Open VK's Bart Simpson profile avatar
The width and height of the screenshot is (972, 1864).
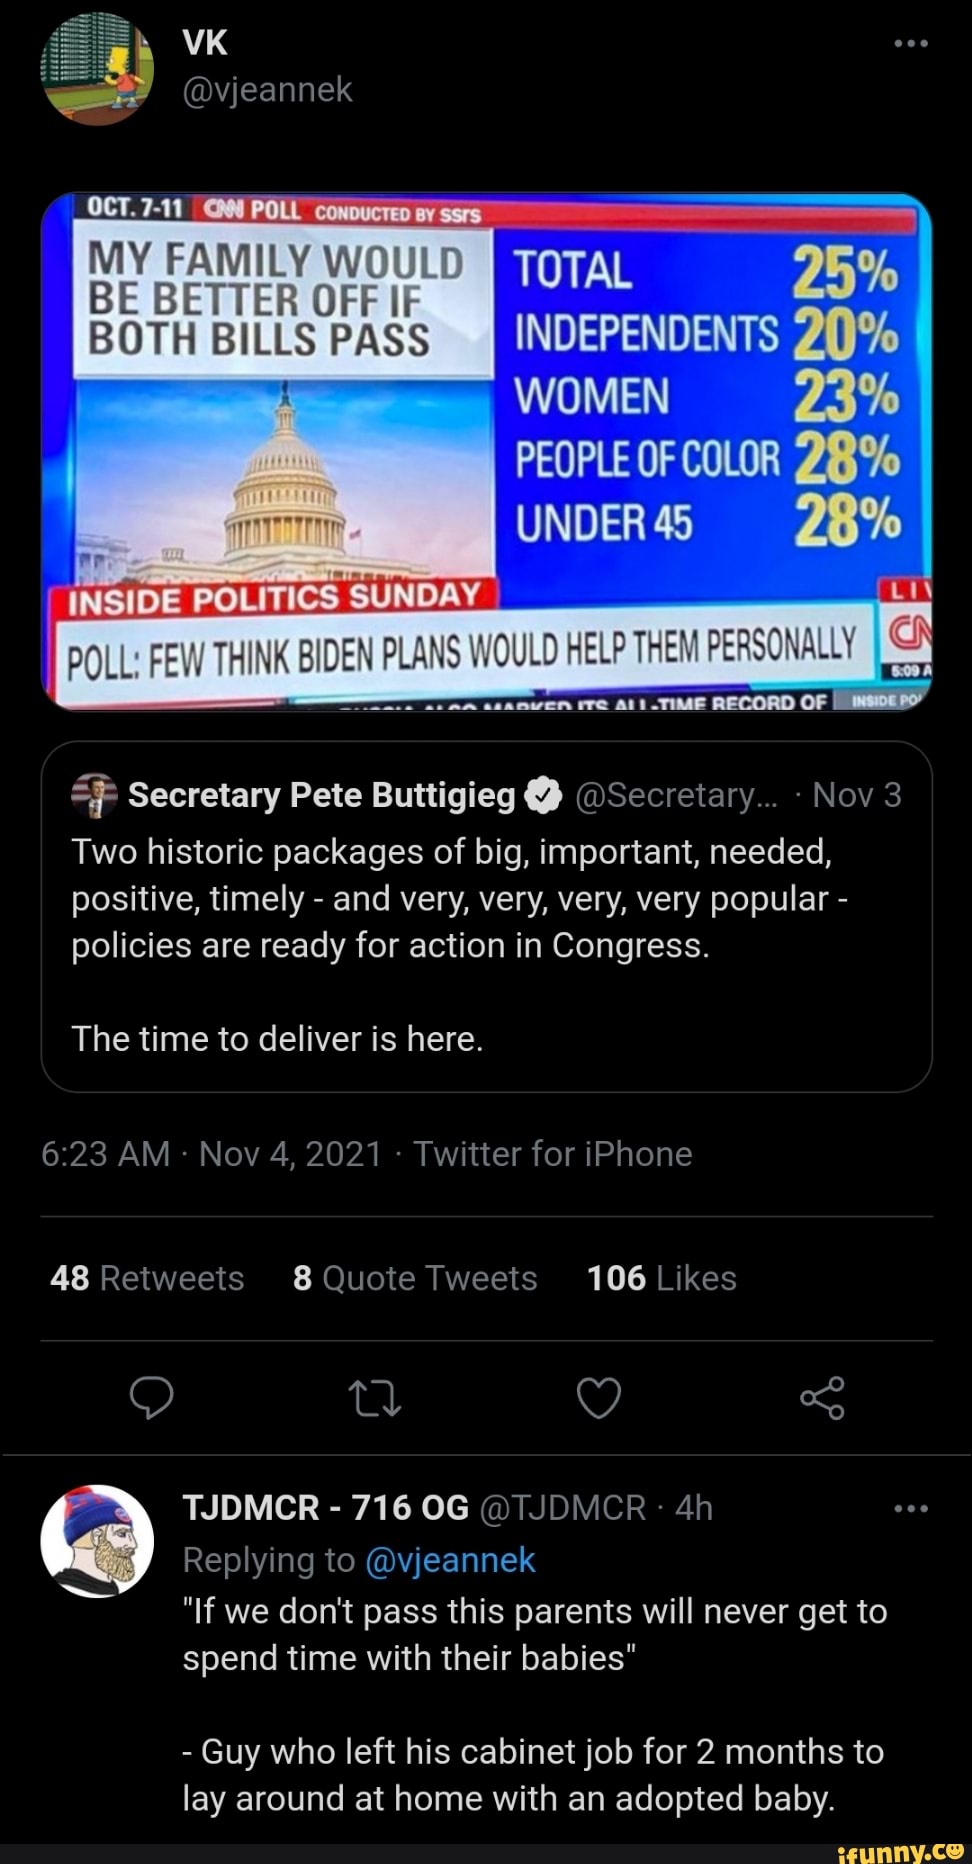97,68
